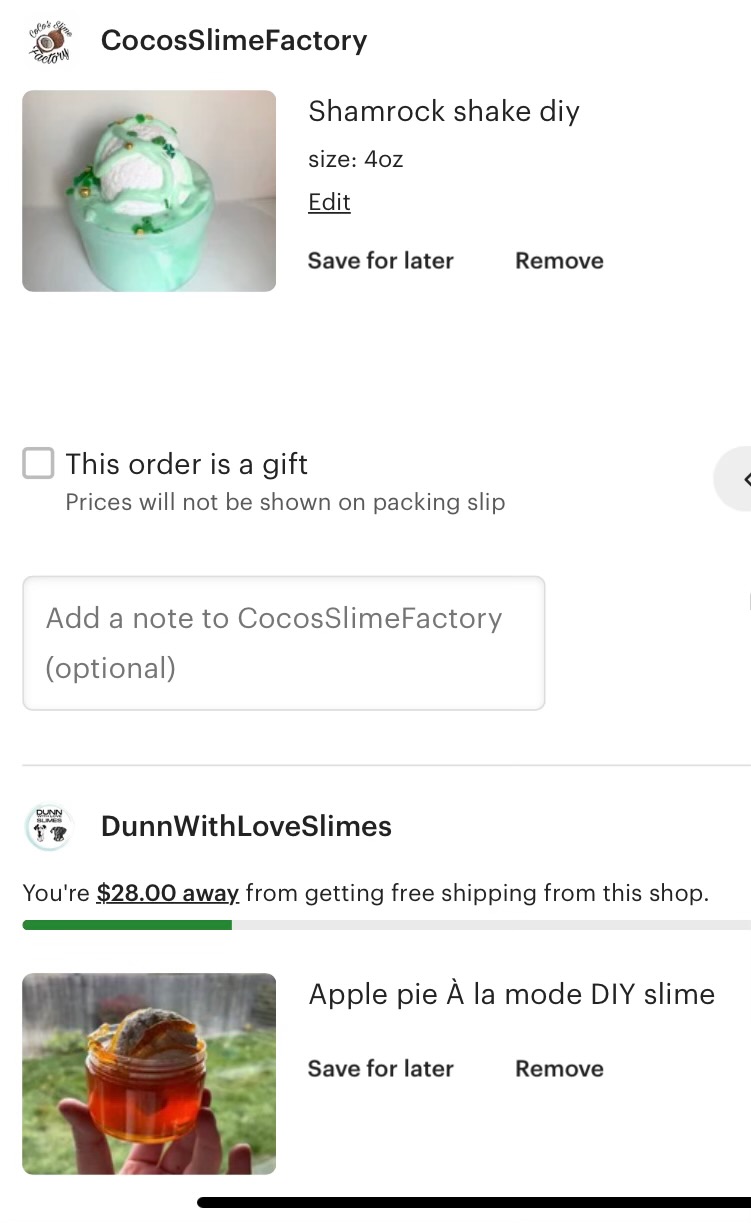The width and height of the screenshot is (751, 1223).
Task: Save Apple pie À la mode slime for later
Action: pos(380,1069)
